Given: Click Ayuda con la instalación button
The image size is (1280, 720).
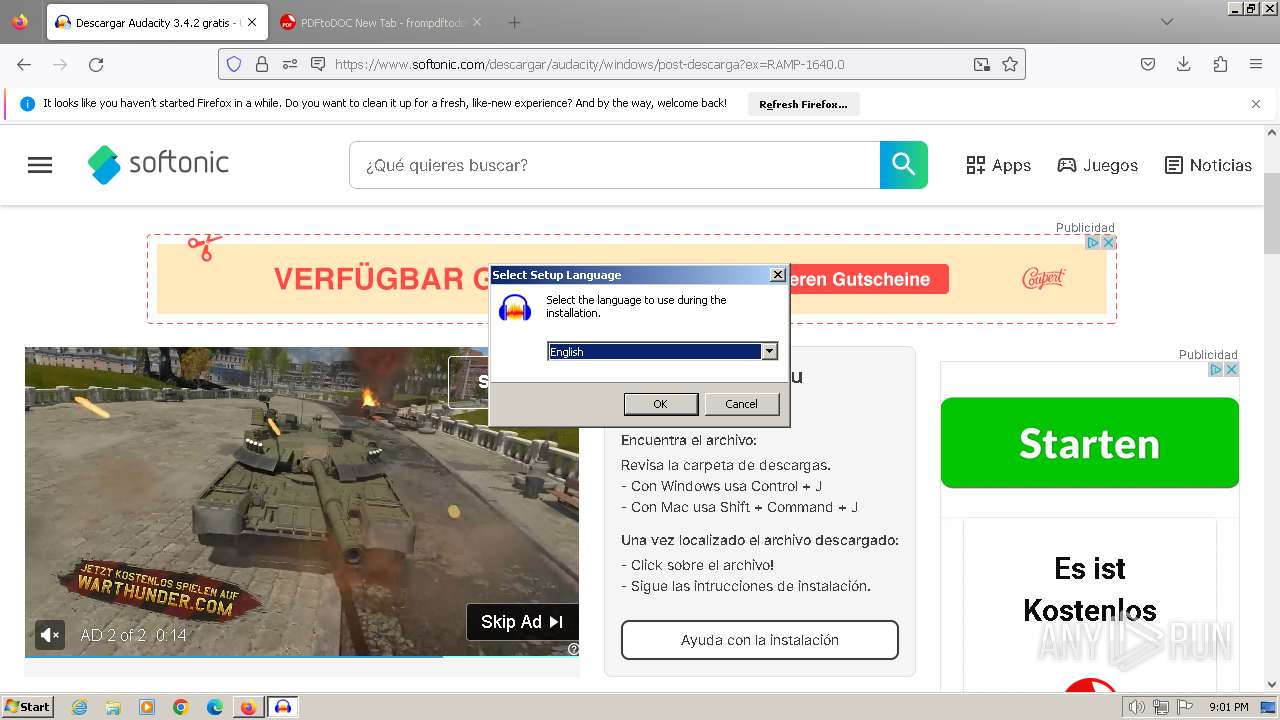Looking at the screenshot, I should point(760,640).
